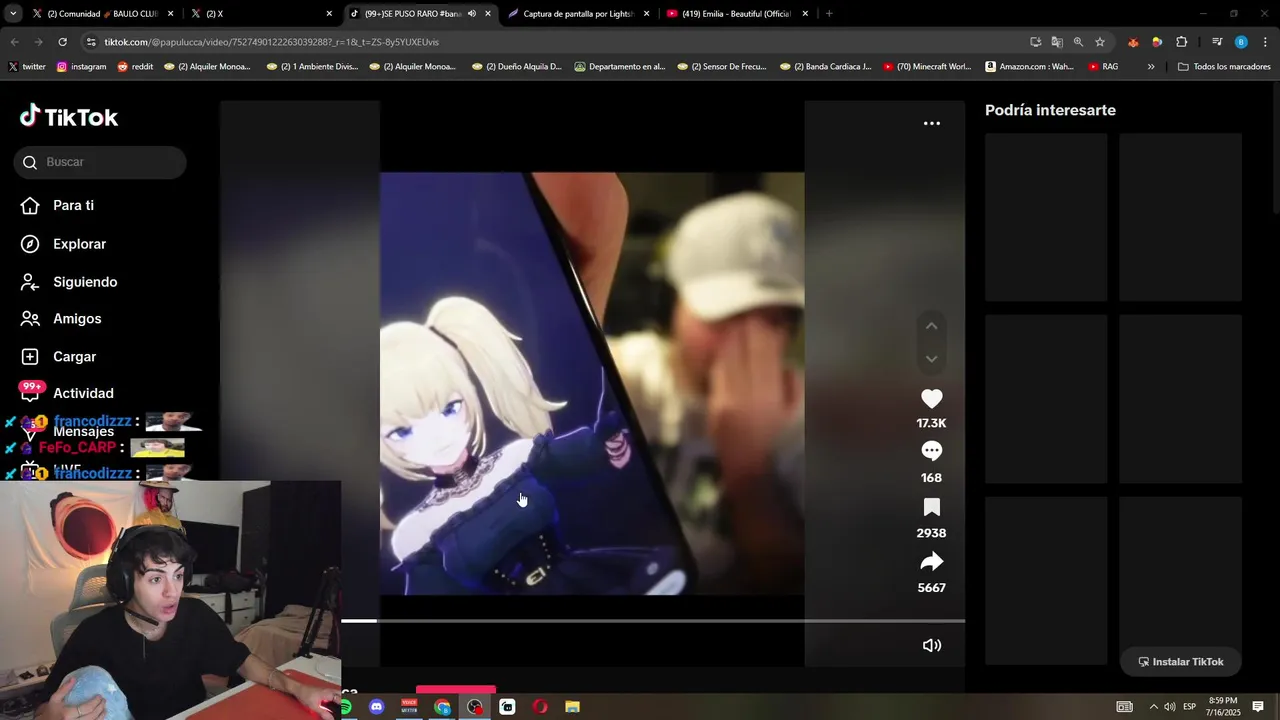Go to previous video up chevron

coord(931,326)
